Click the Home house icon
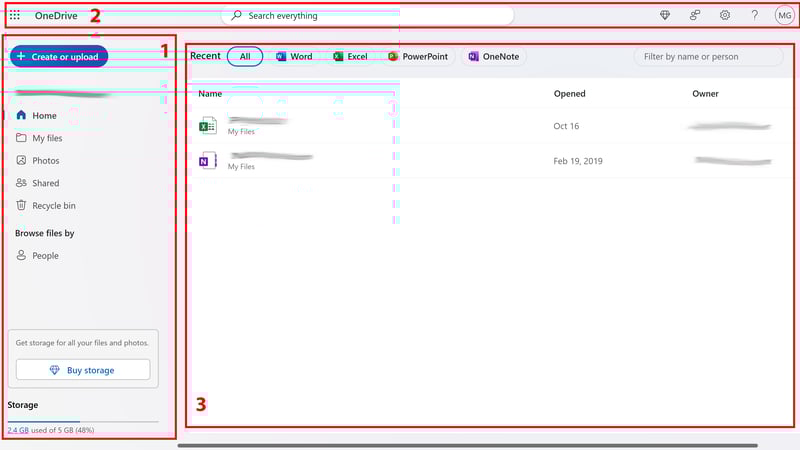Viewport: 800px width, 450px height. pos(21,115)
